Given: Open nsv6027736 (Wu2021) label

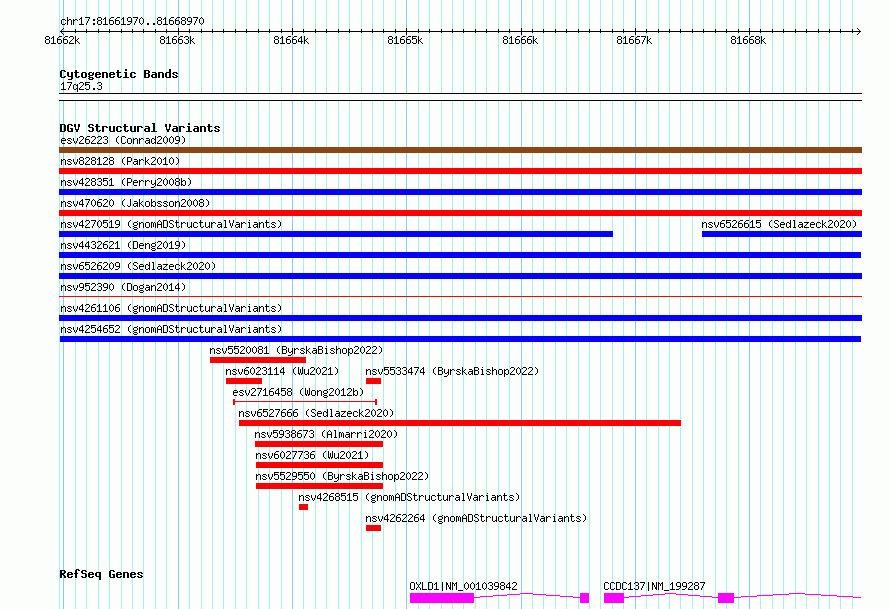Looking at the screenshot, I should 312,455.
